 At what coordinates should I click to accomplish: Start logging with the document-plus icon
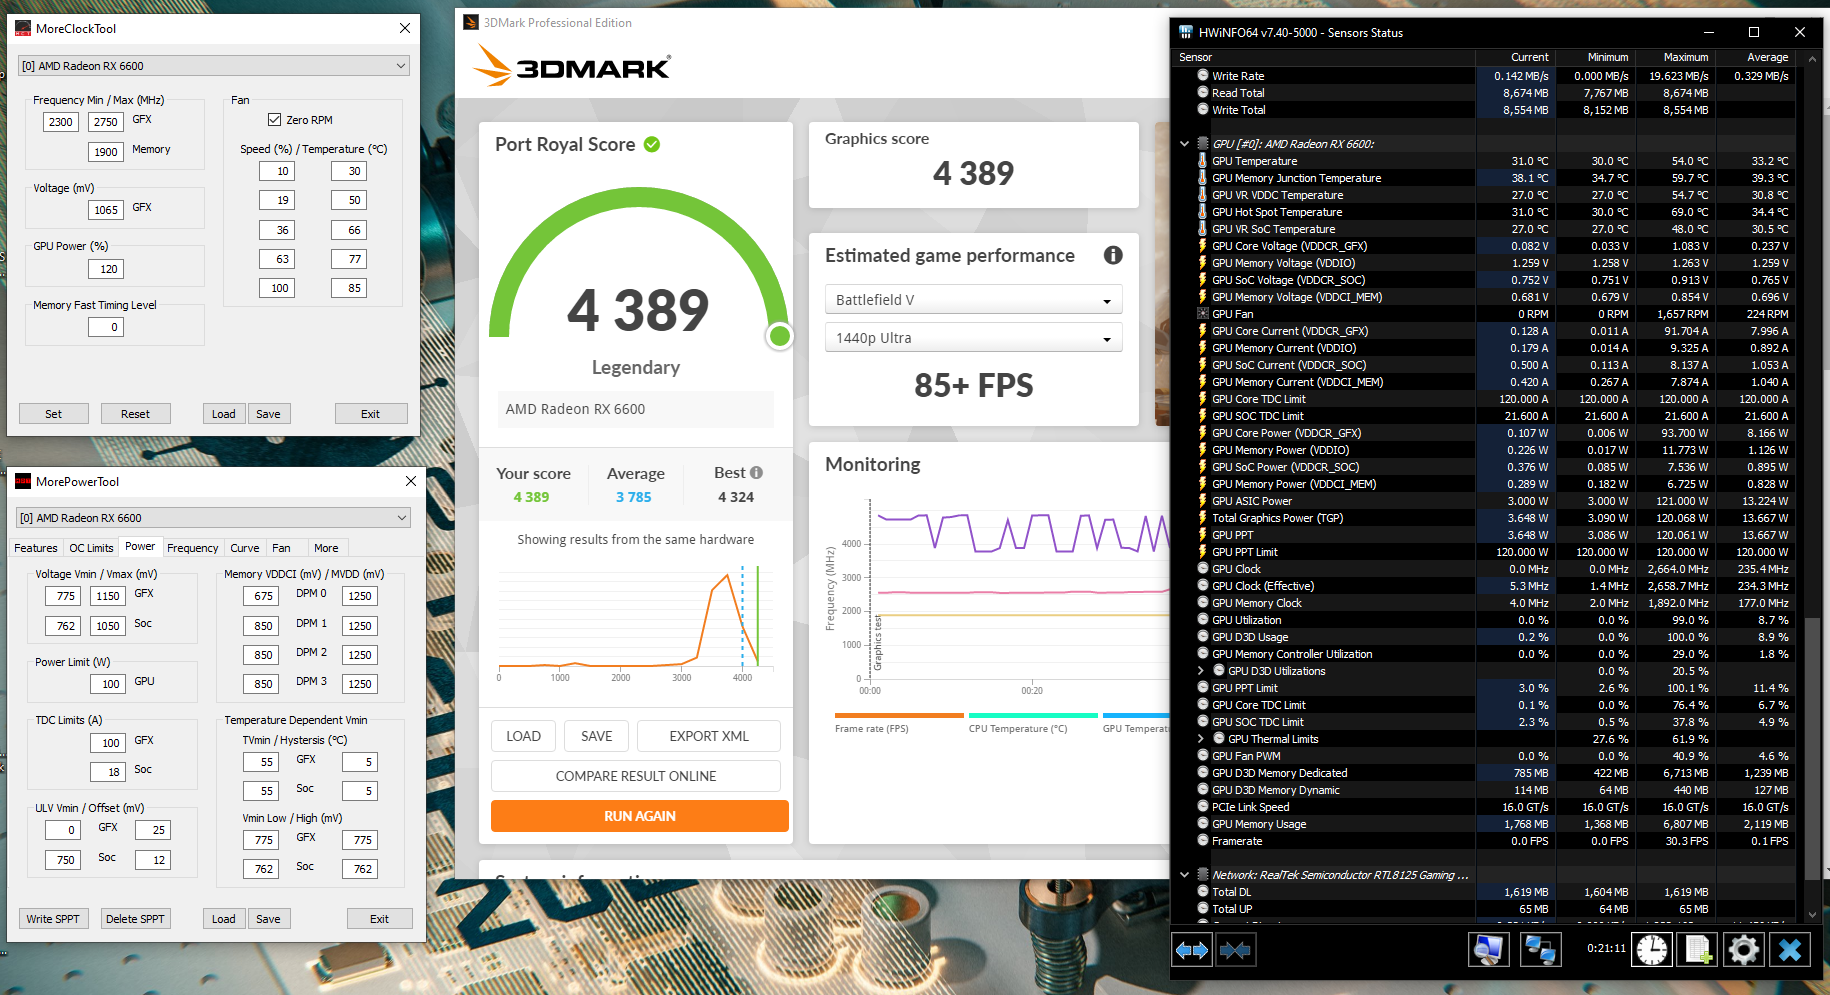click(x=1698, y=950)
